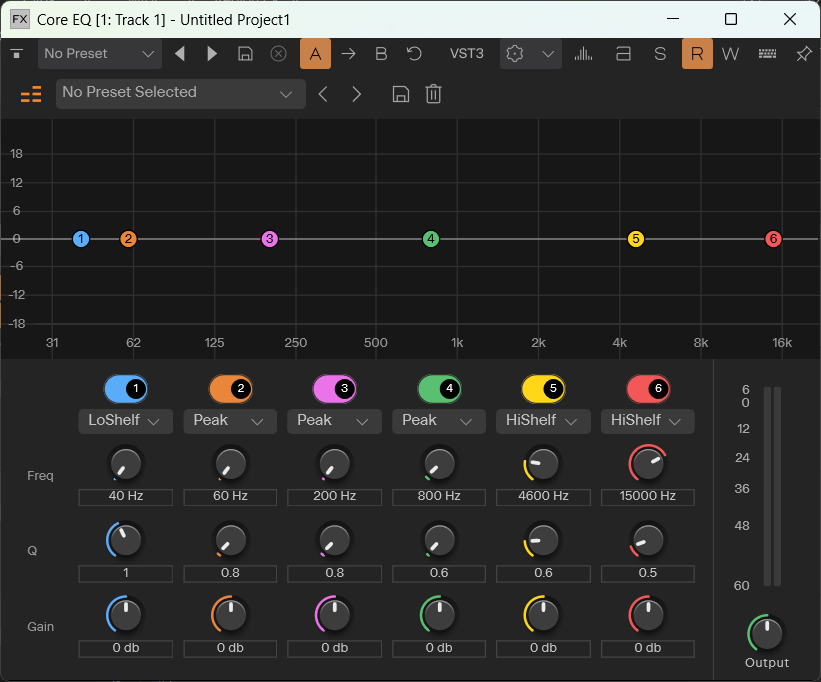
Task: Click the circled X delete preset icon
Action: pos(279,53)
